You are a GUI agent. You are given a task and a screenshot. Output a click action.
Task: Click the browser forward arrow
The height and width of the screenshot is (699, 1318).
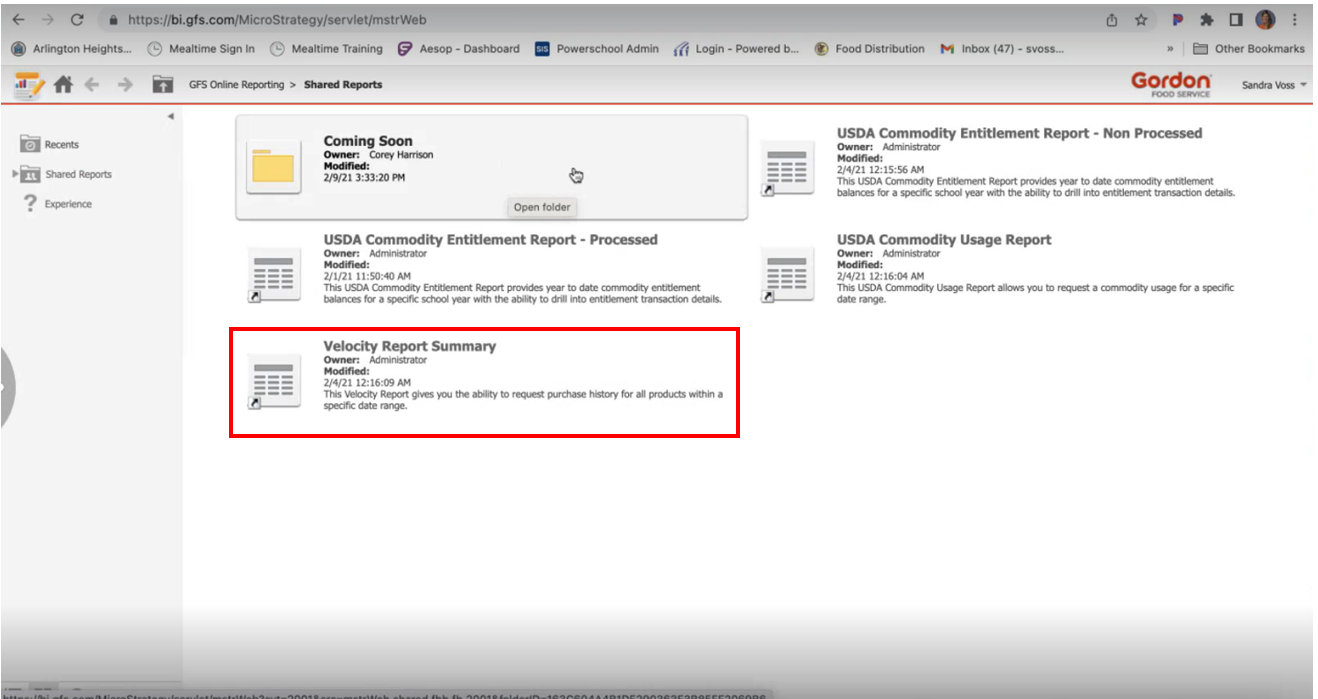tap(47, 20)
